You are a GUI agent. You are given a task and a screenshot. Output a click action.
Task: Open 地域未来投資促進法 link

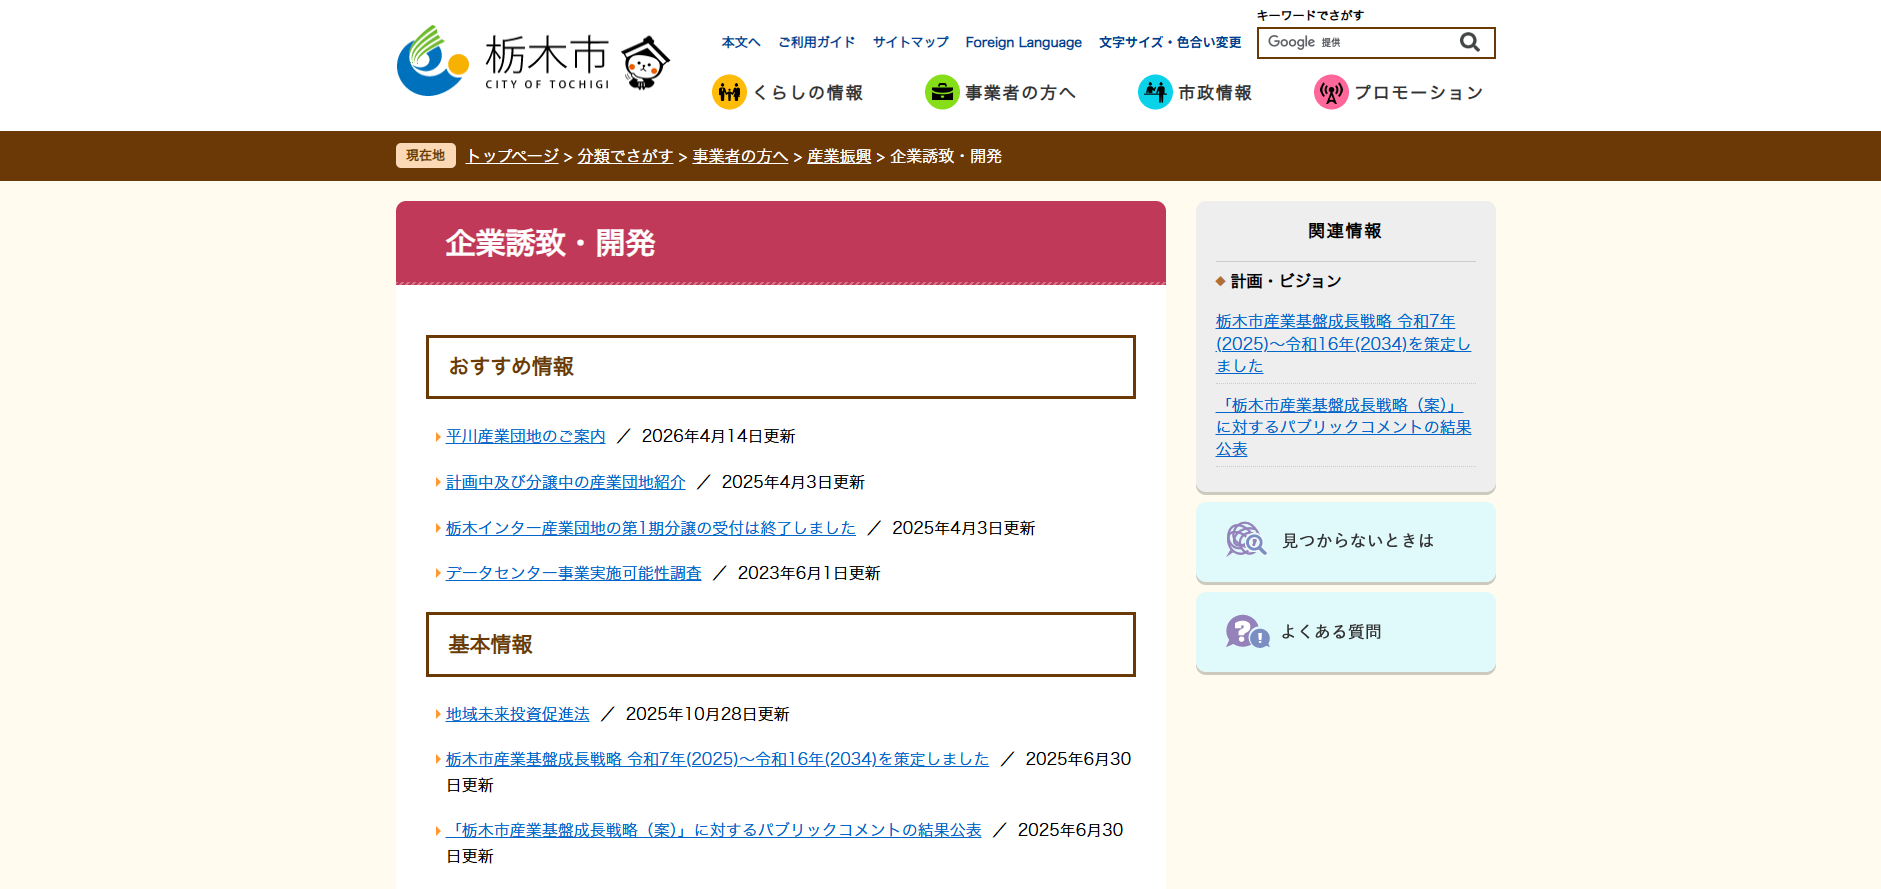(x=517, y=714)
